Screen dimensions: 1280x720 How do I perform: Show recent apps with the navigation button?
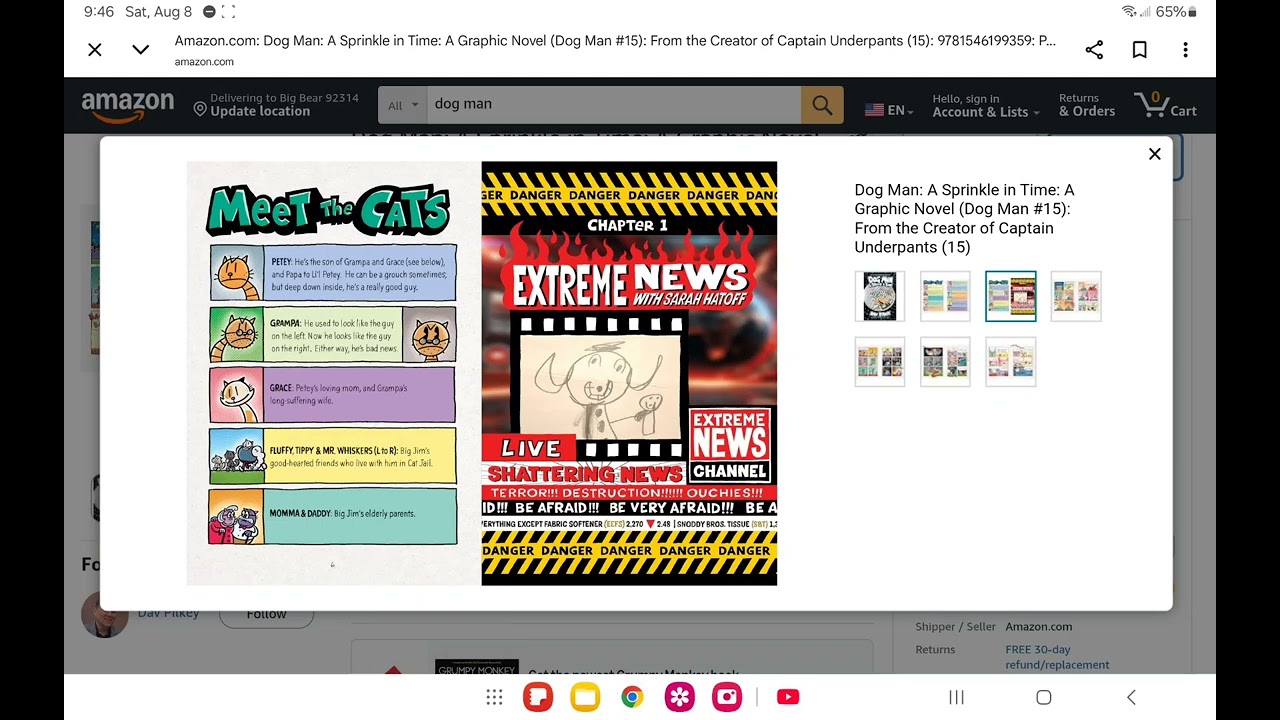tap(956, 697)
